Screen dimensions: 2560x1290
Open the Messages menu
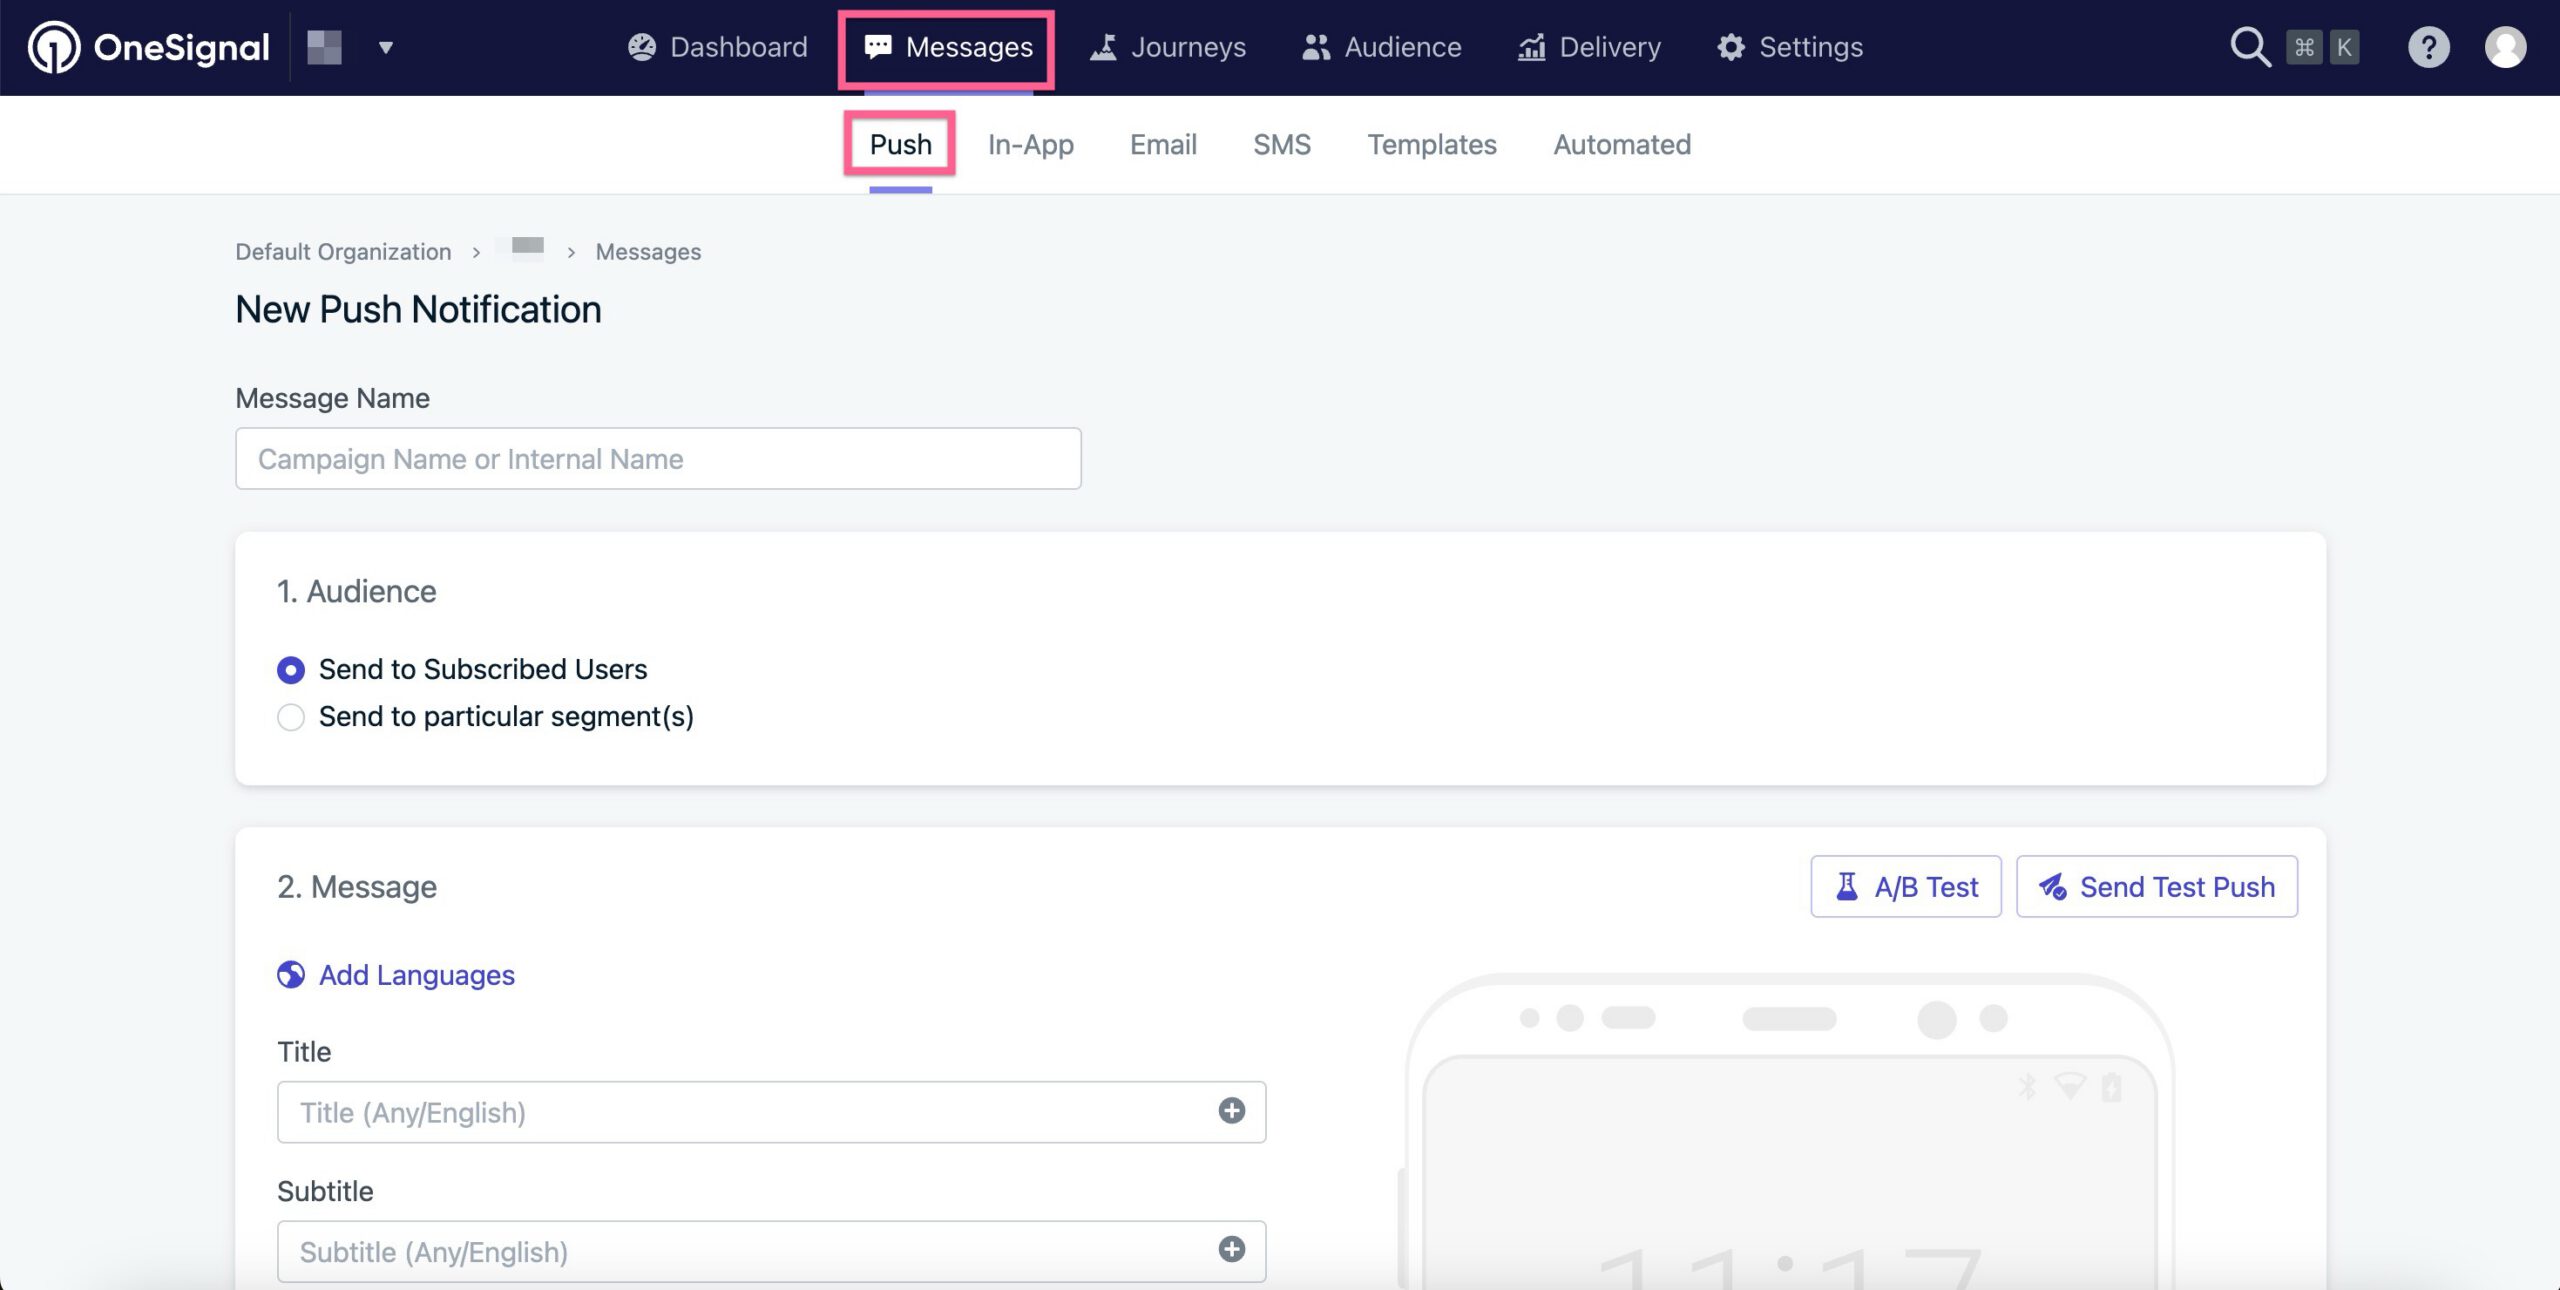948,47
